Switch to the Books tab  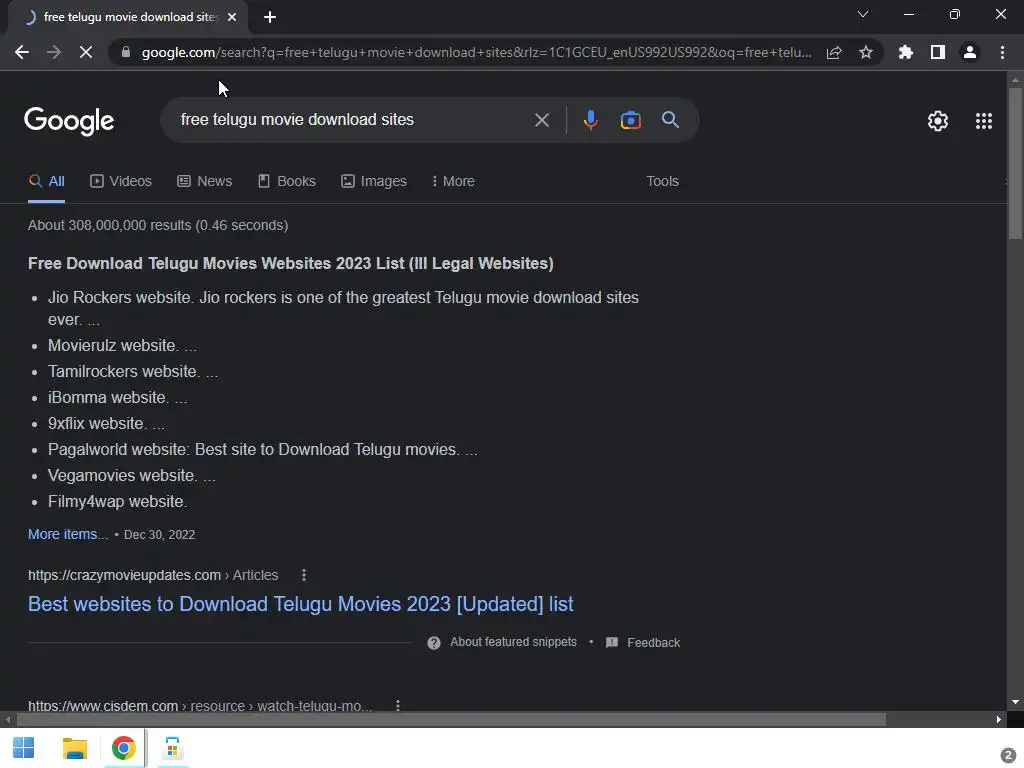tap(287, 182)
